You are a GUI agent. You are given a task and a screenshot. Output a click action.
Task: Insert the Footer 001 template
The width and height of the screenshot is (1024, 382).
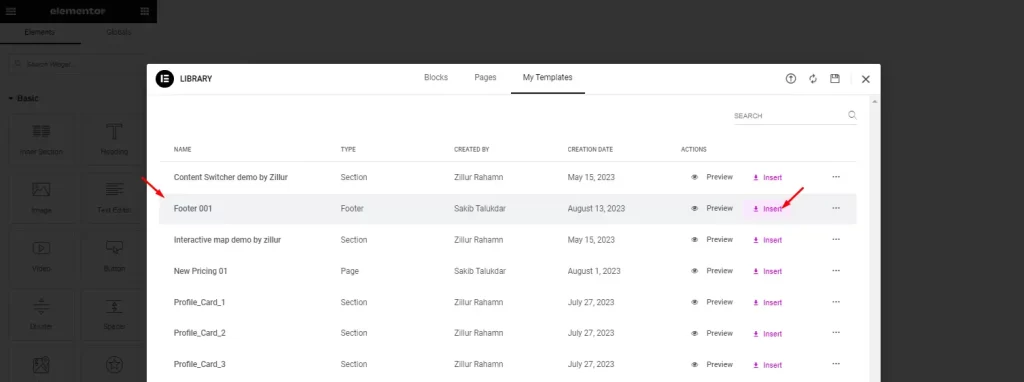tap(767, 209)
